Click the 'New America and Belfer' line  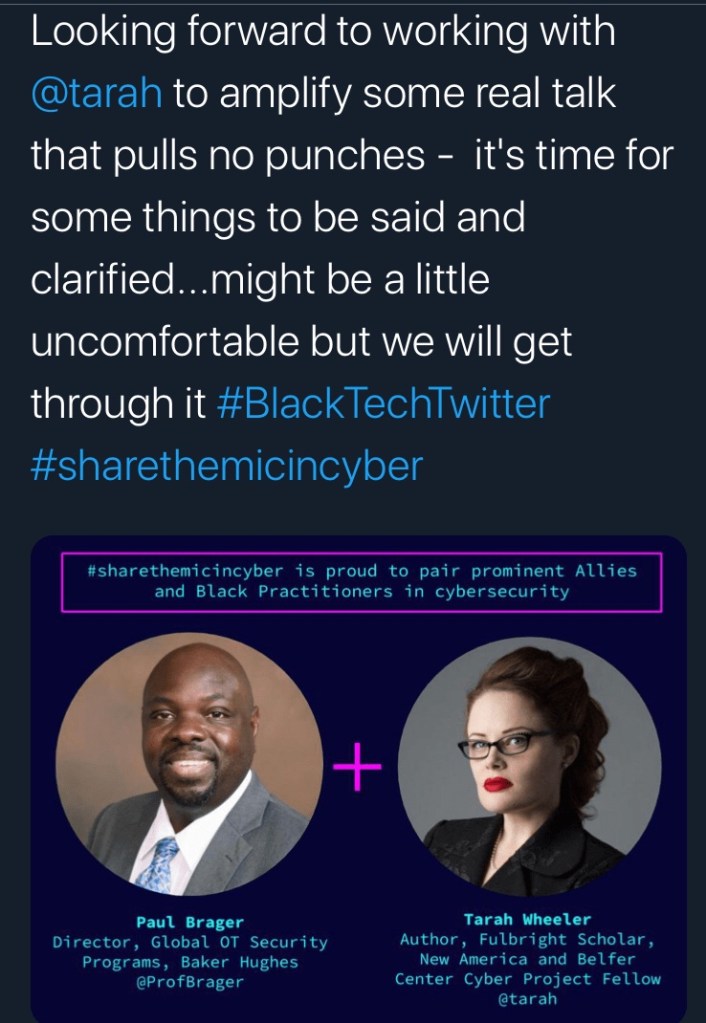528,959
